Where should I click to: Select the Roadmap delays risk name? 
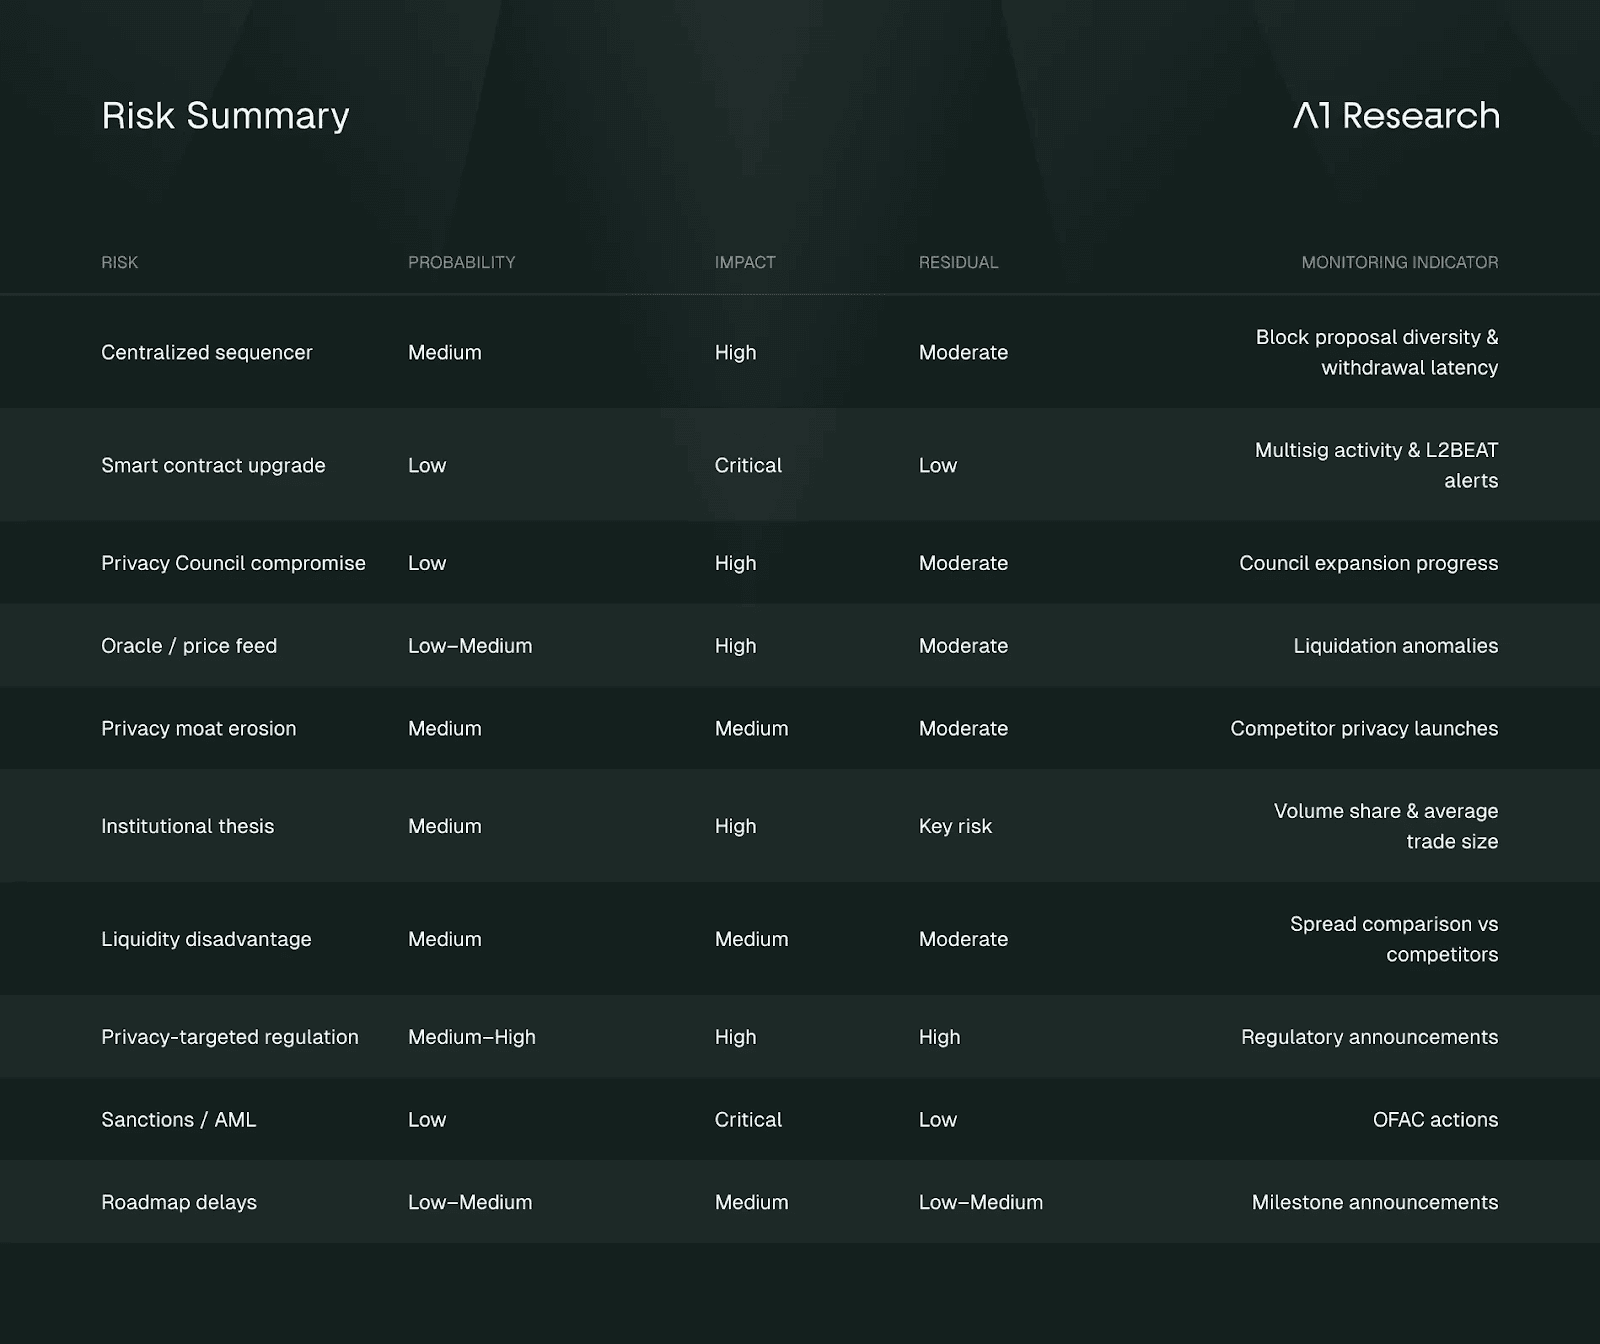pyautogui.click(x=179, y=1202)
